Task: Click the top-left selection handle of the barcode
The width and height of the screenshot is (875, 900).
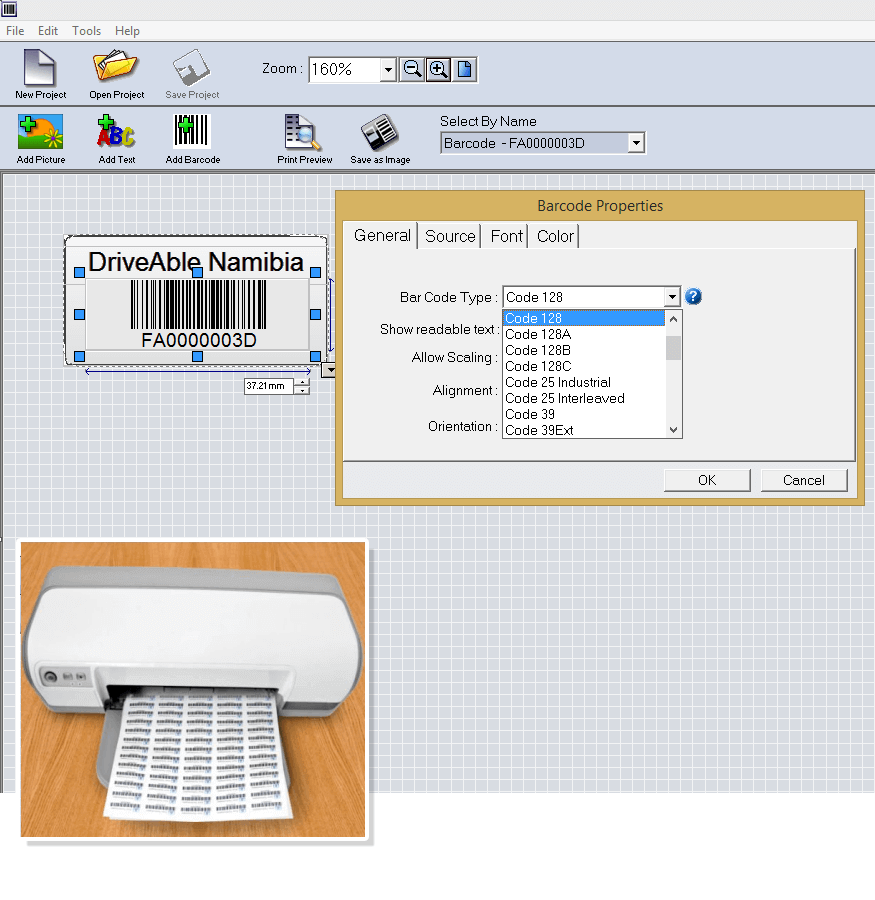Action: tap(80, 272)
